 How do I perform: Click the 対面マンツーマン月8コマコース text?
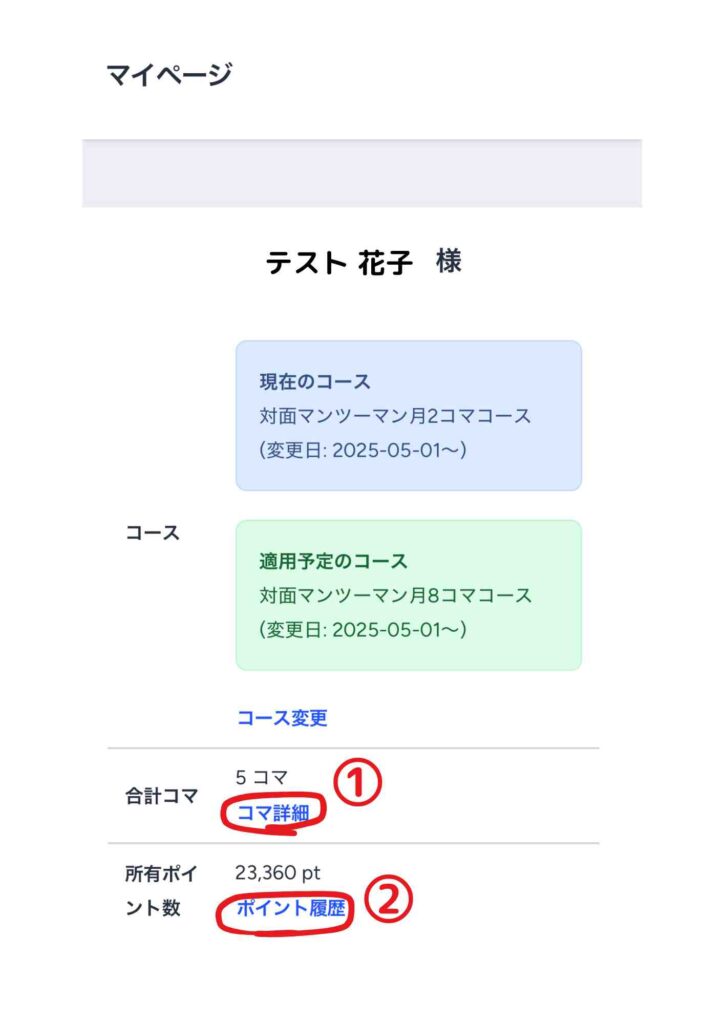tap(395, 596)
